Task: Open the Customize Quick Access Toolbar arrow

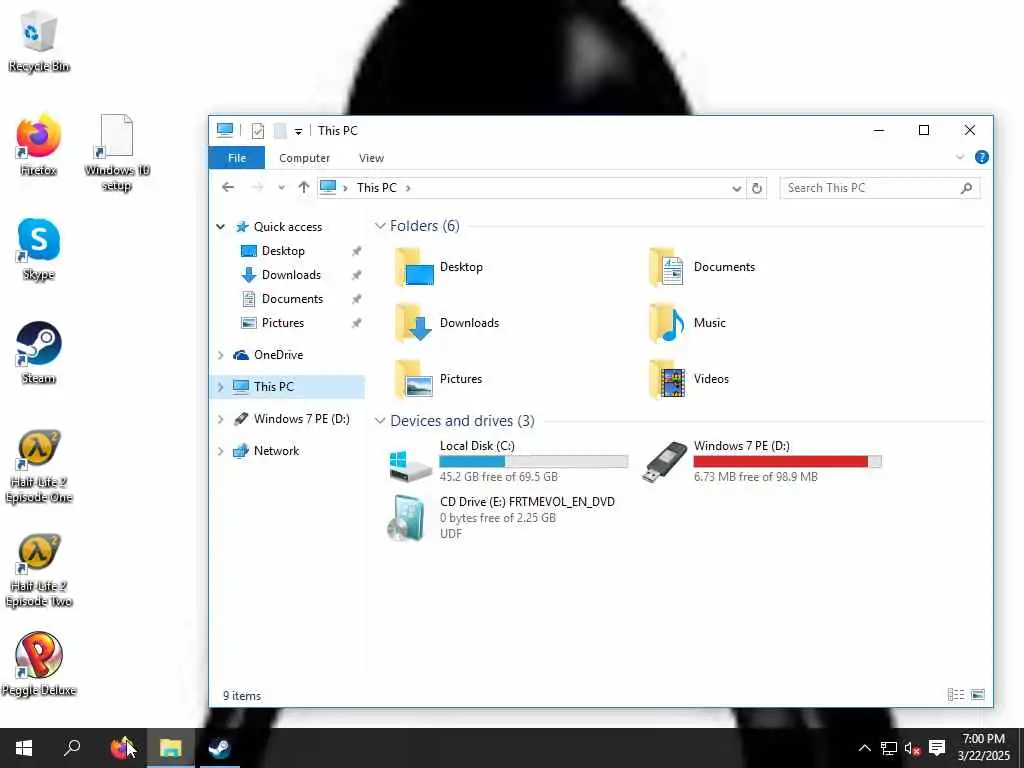Action: [x=298, y=131]
